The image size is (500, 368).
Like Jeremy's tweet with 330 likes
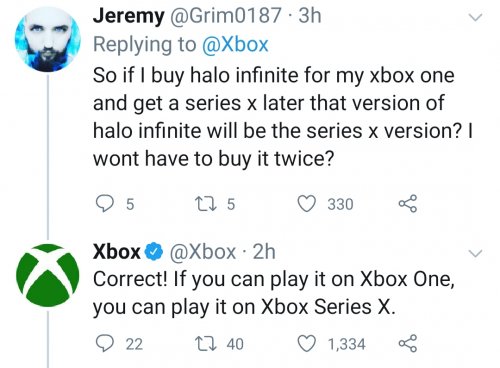click(x=306, y=204)
